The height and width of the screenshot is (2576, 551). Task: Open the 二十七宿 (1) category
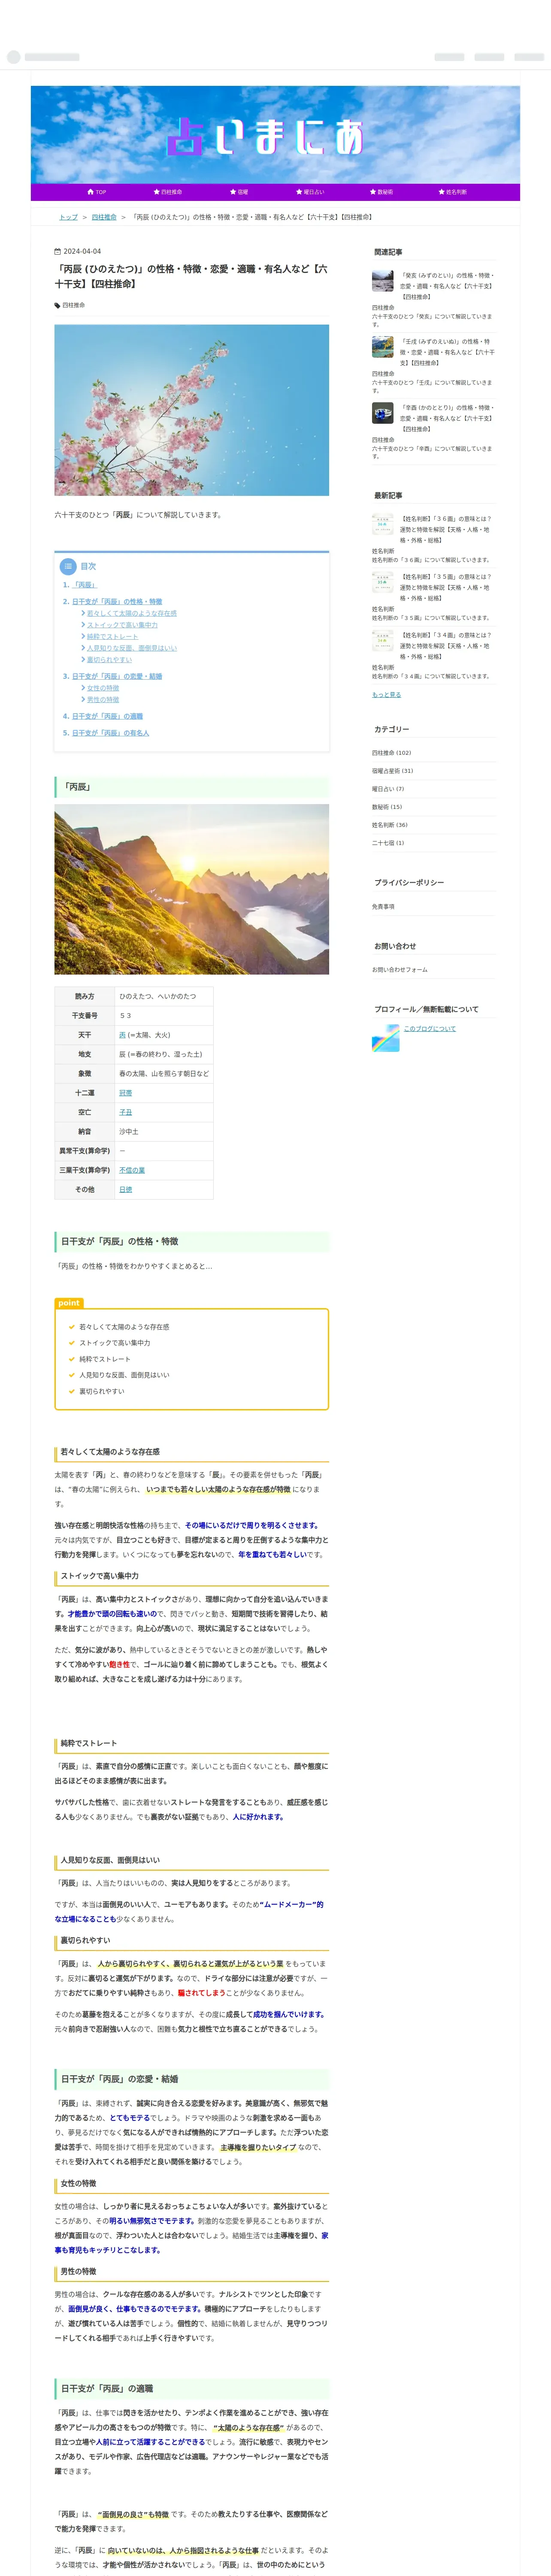pyautogui.click(x=388, y=843)
